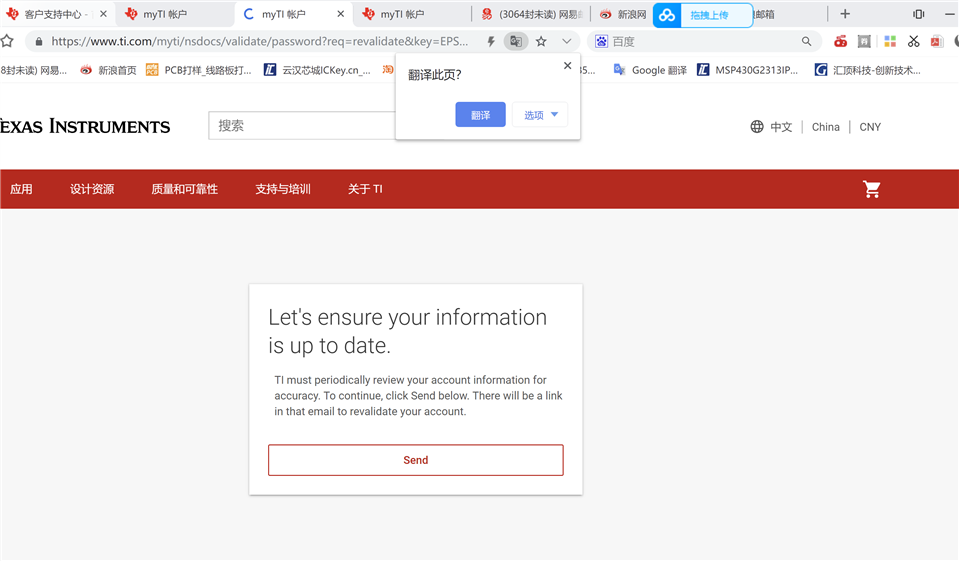The height and width of the screenshot is (561, 959).
Task: Open the 关于 TI navigation menu
Action: [365, 189]
